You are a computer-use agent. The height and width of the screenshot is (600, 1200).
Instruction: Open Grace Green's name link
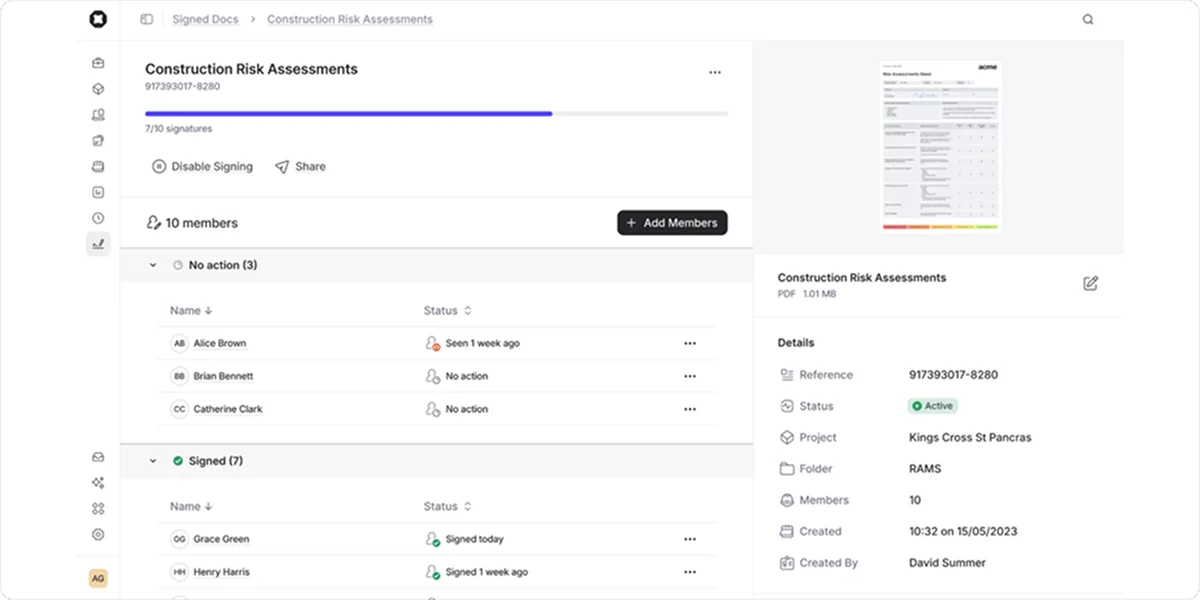tap(221, 539)
